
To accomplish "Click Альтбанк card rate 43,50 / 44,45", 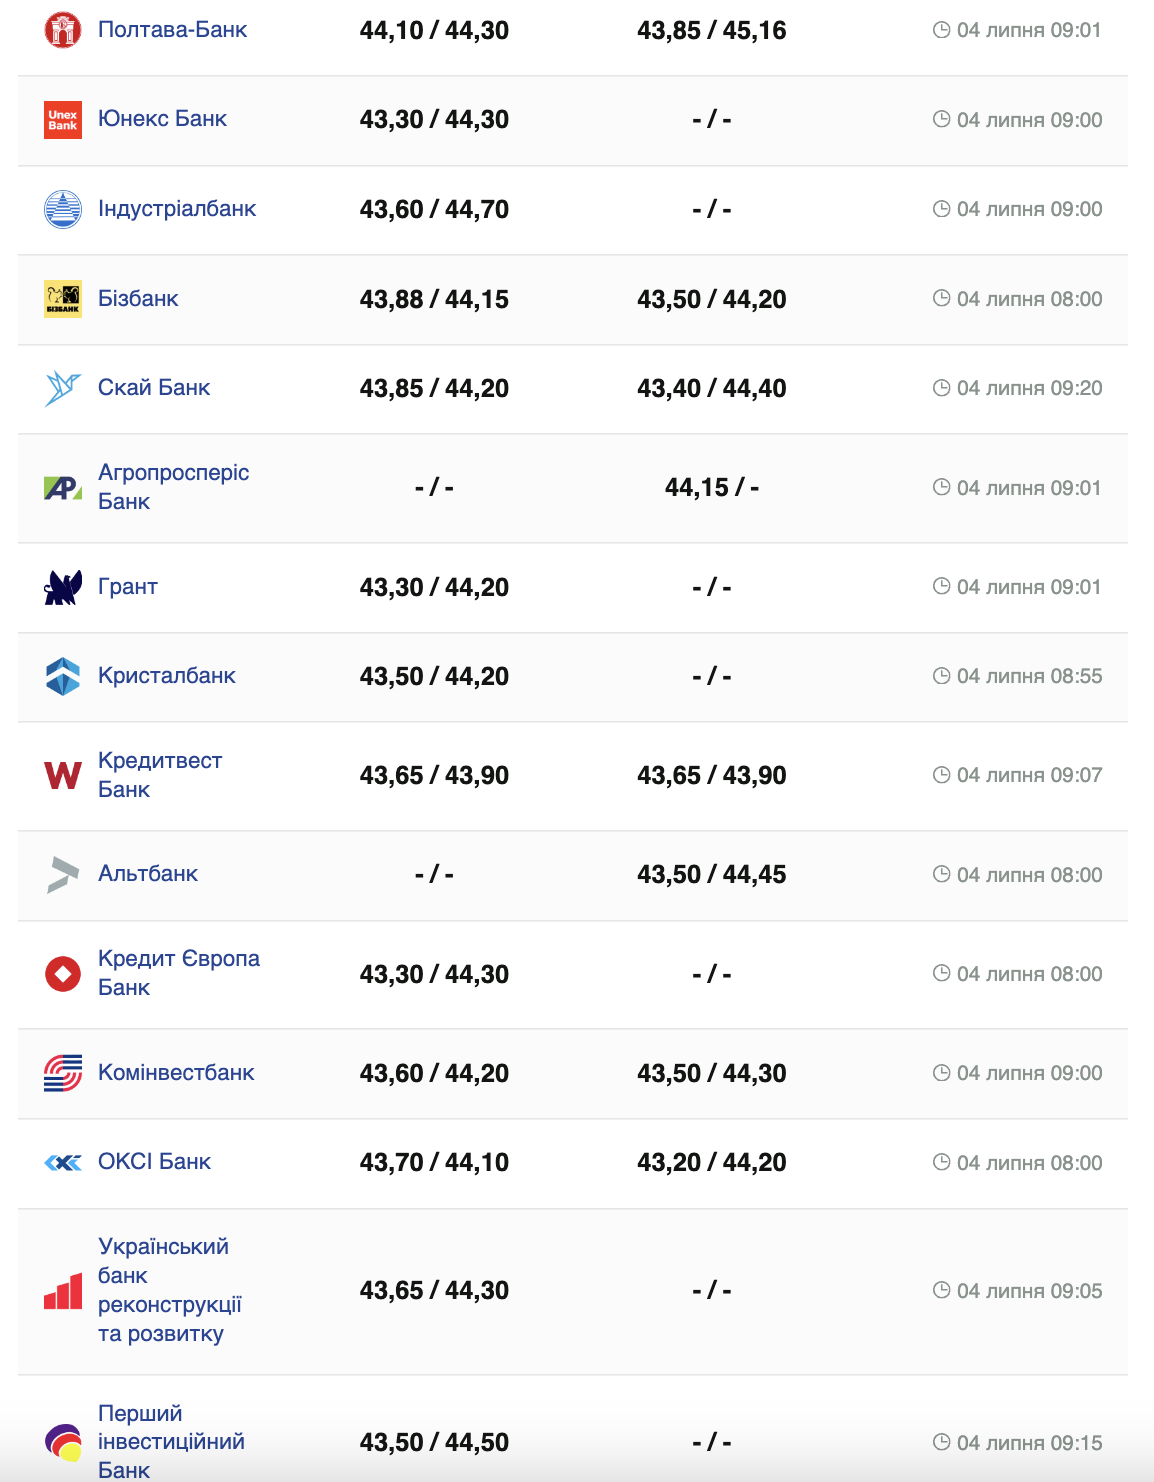I will [711, 875].
